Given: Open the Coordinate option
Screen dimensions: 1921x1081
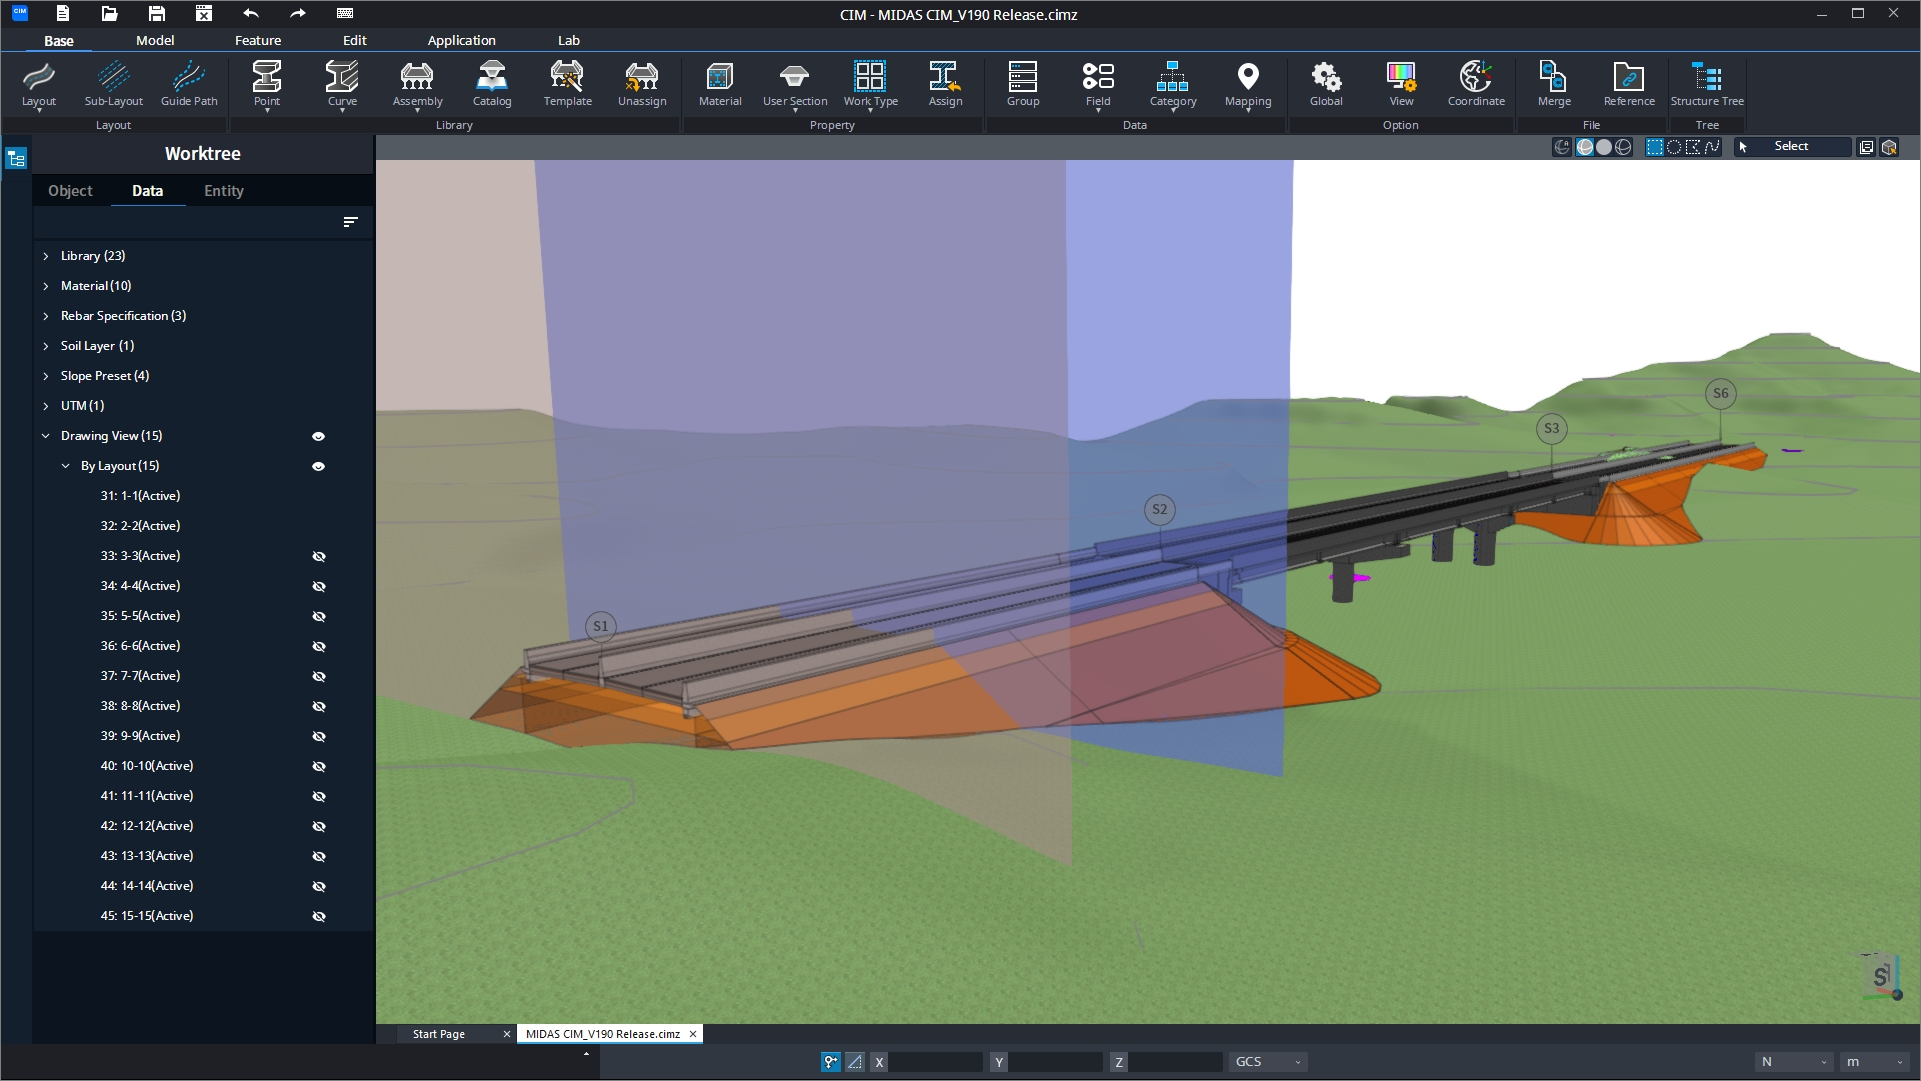Looking at the screenshot, I should (x=1476, y=84).
